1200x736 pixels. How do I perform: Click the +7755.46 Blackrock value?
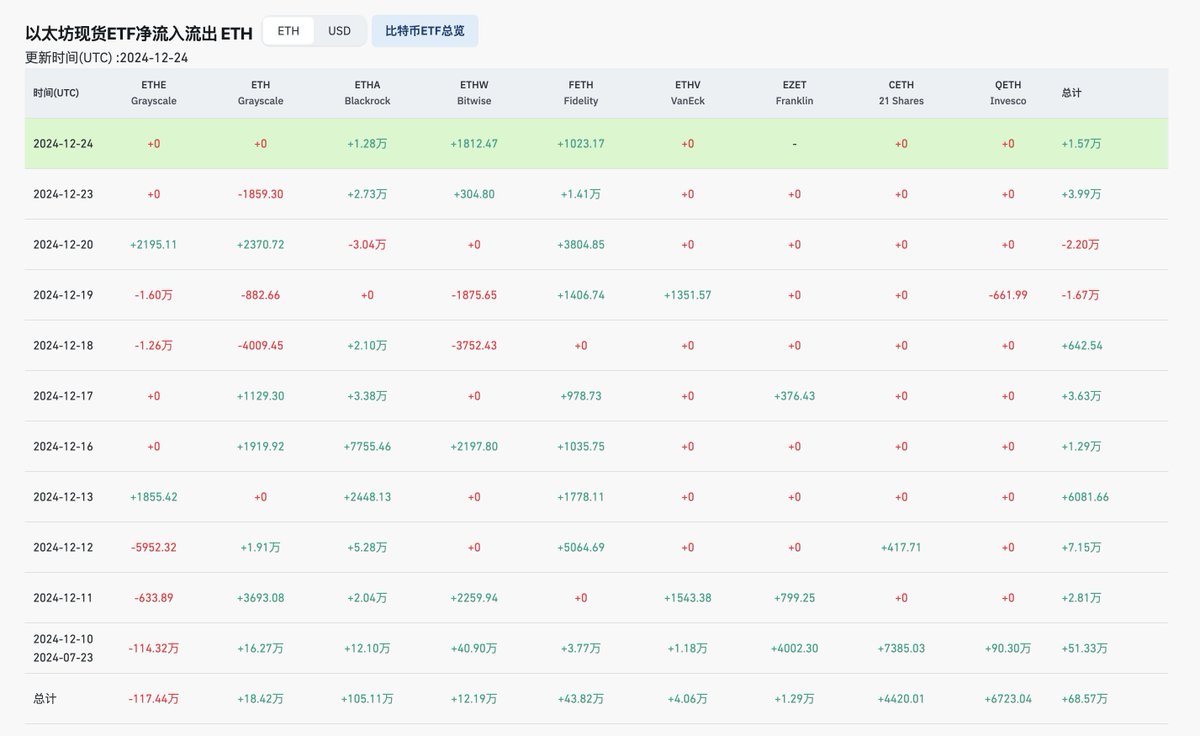point(367,446)
